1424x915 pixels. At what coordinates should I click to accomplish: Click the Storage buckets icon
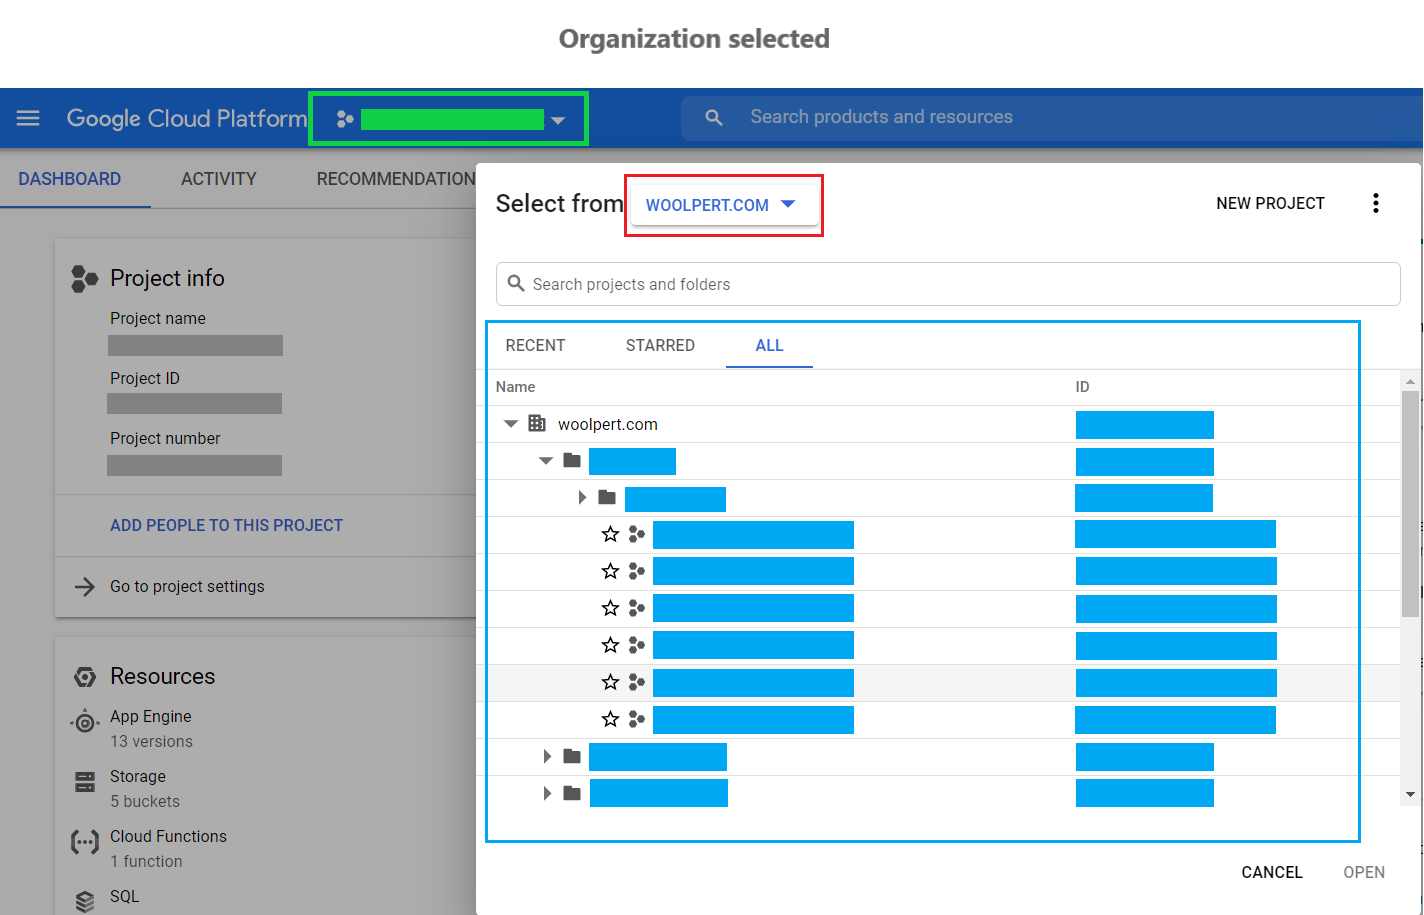pyautogui.click(x=85, y=782)
